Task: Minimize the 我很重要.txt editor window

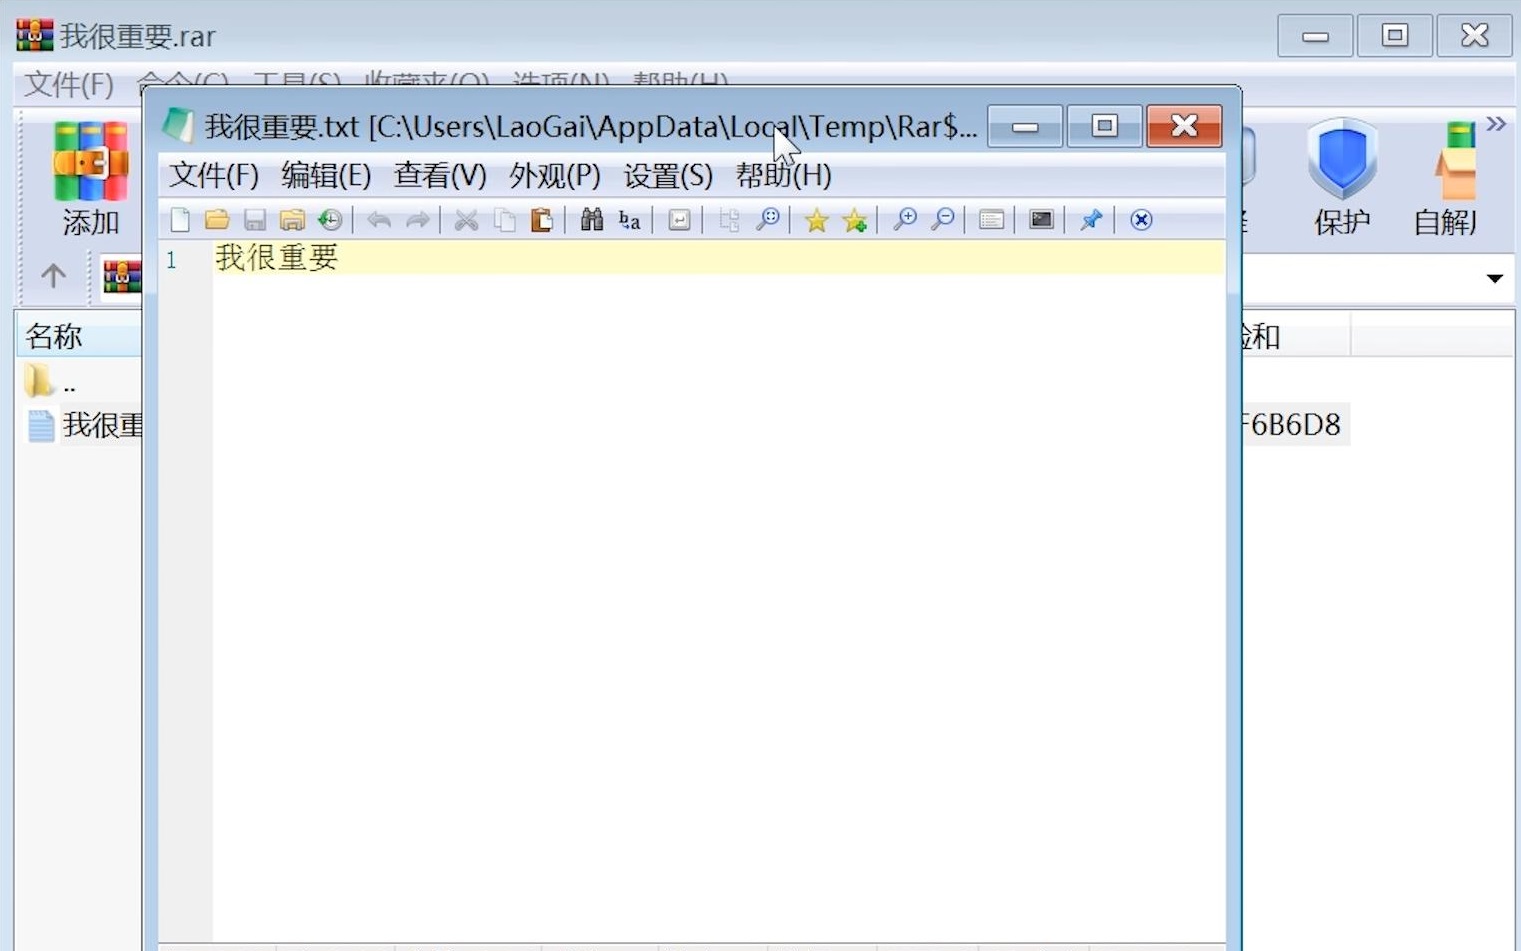Action: point(1025,127)
